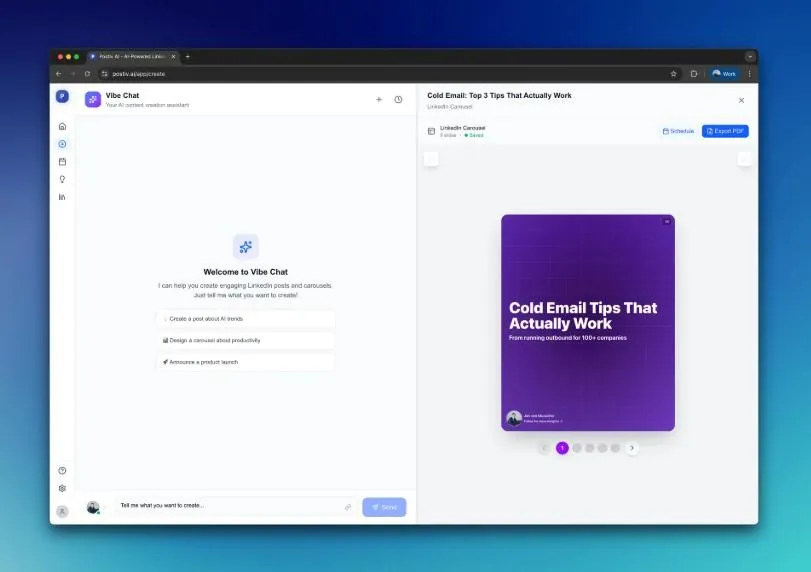Select slide 1 in the pagination dots
The width and height of the screenshot is (811, 572).
click(x=562, y=448)
